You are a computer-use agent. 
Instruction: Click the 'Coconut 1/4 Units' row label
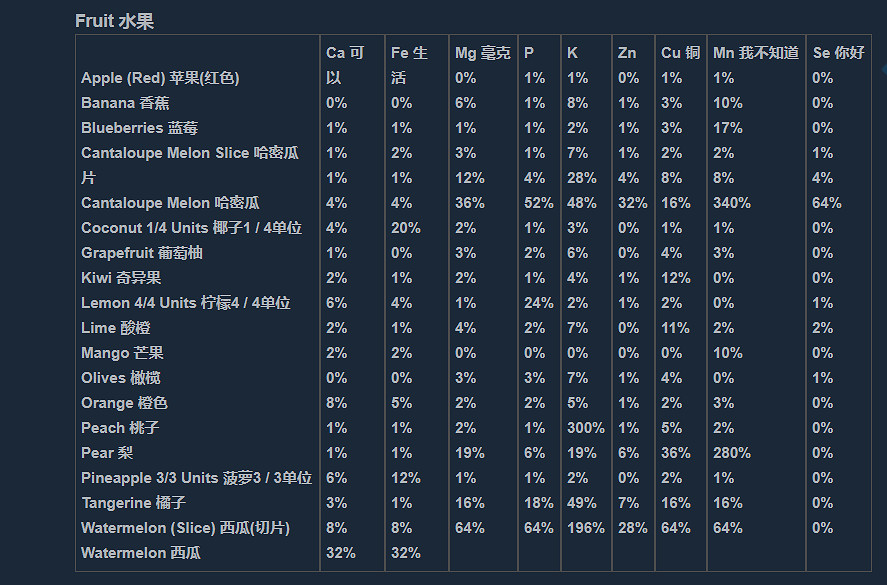(185, 228)
